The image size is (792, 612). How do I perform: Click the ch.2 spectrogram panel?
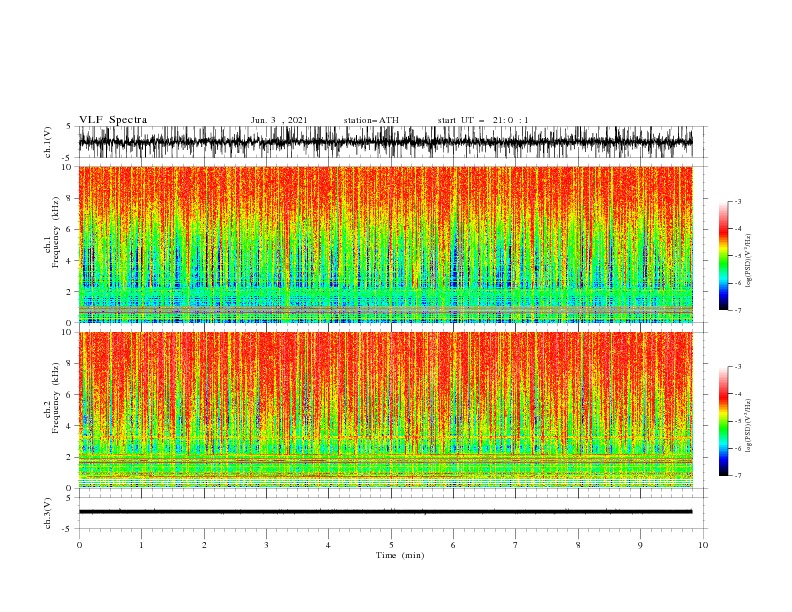coord(385,410)
